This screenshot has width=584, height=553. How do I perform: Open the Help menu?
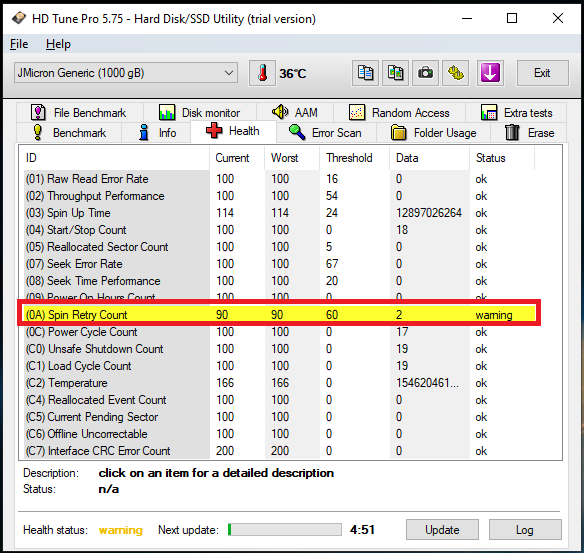58,44
